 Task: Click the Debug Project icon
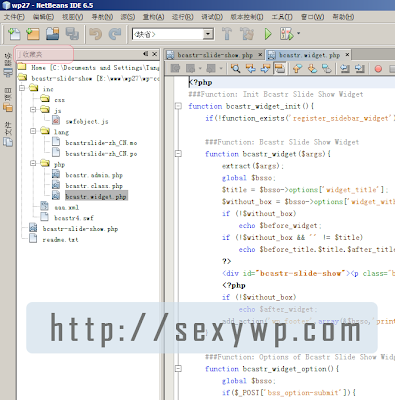pos(286,34)
